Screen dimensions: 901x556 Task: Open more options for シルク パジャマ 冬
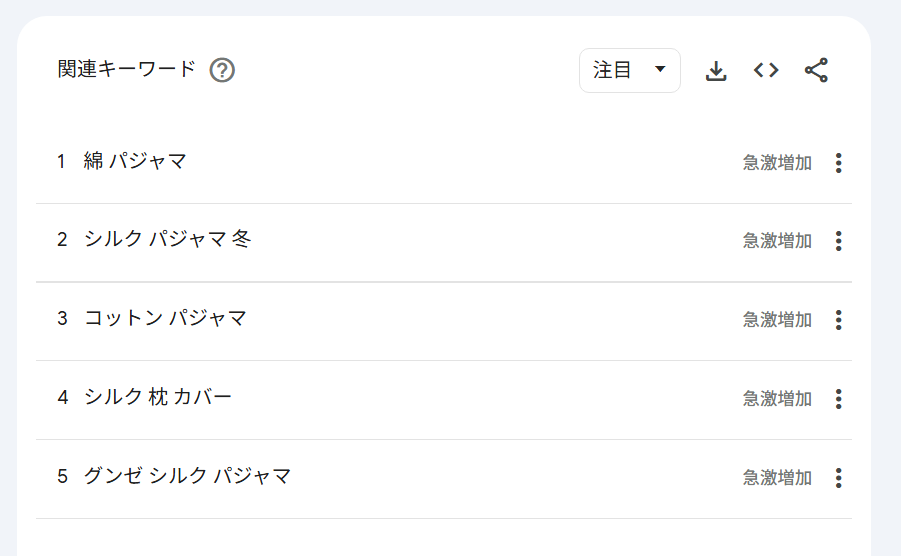pos(838,241)
